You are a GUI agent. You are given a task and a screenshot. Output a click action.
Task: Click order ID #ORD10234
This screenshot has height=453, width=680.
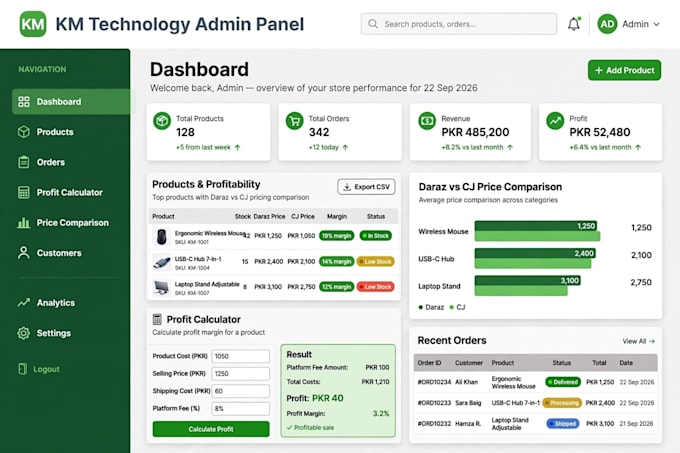(x=434, y=382)
